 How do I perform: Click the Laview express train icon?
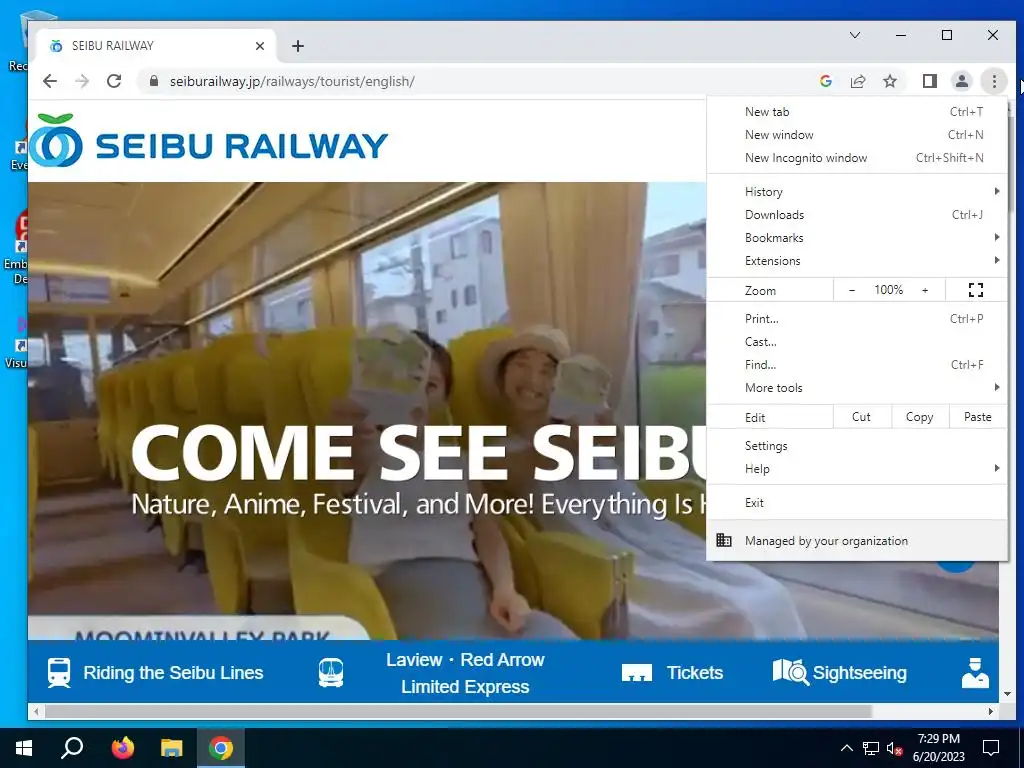pos(331,673)
